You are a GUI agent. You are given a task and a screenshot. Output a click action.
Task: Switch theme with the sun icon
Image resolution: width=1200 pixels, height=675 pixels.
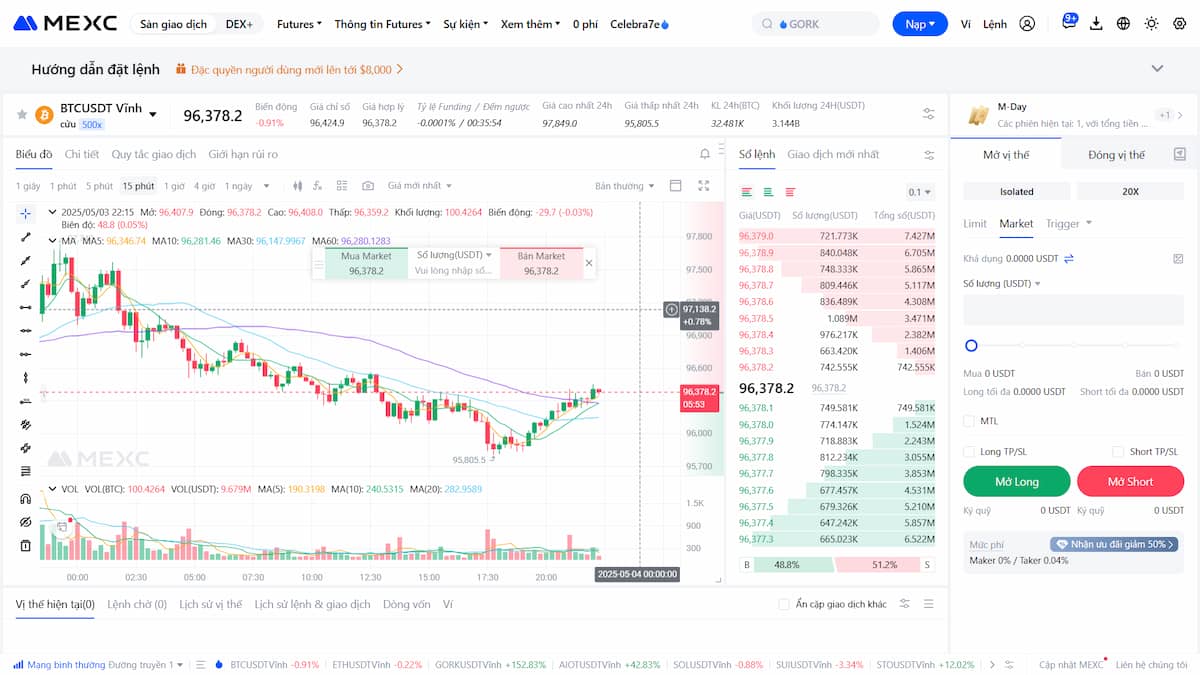point(1151,24)
